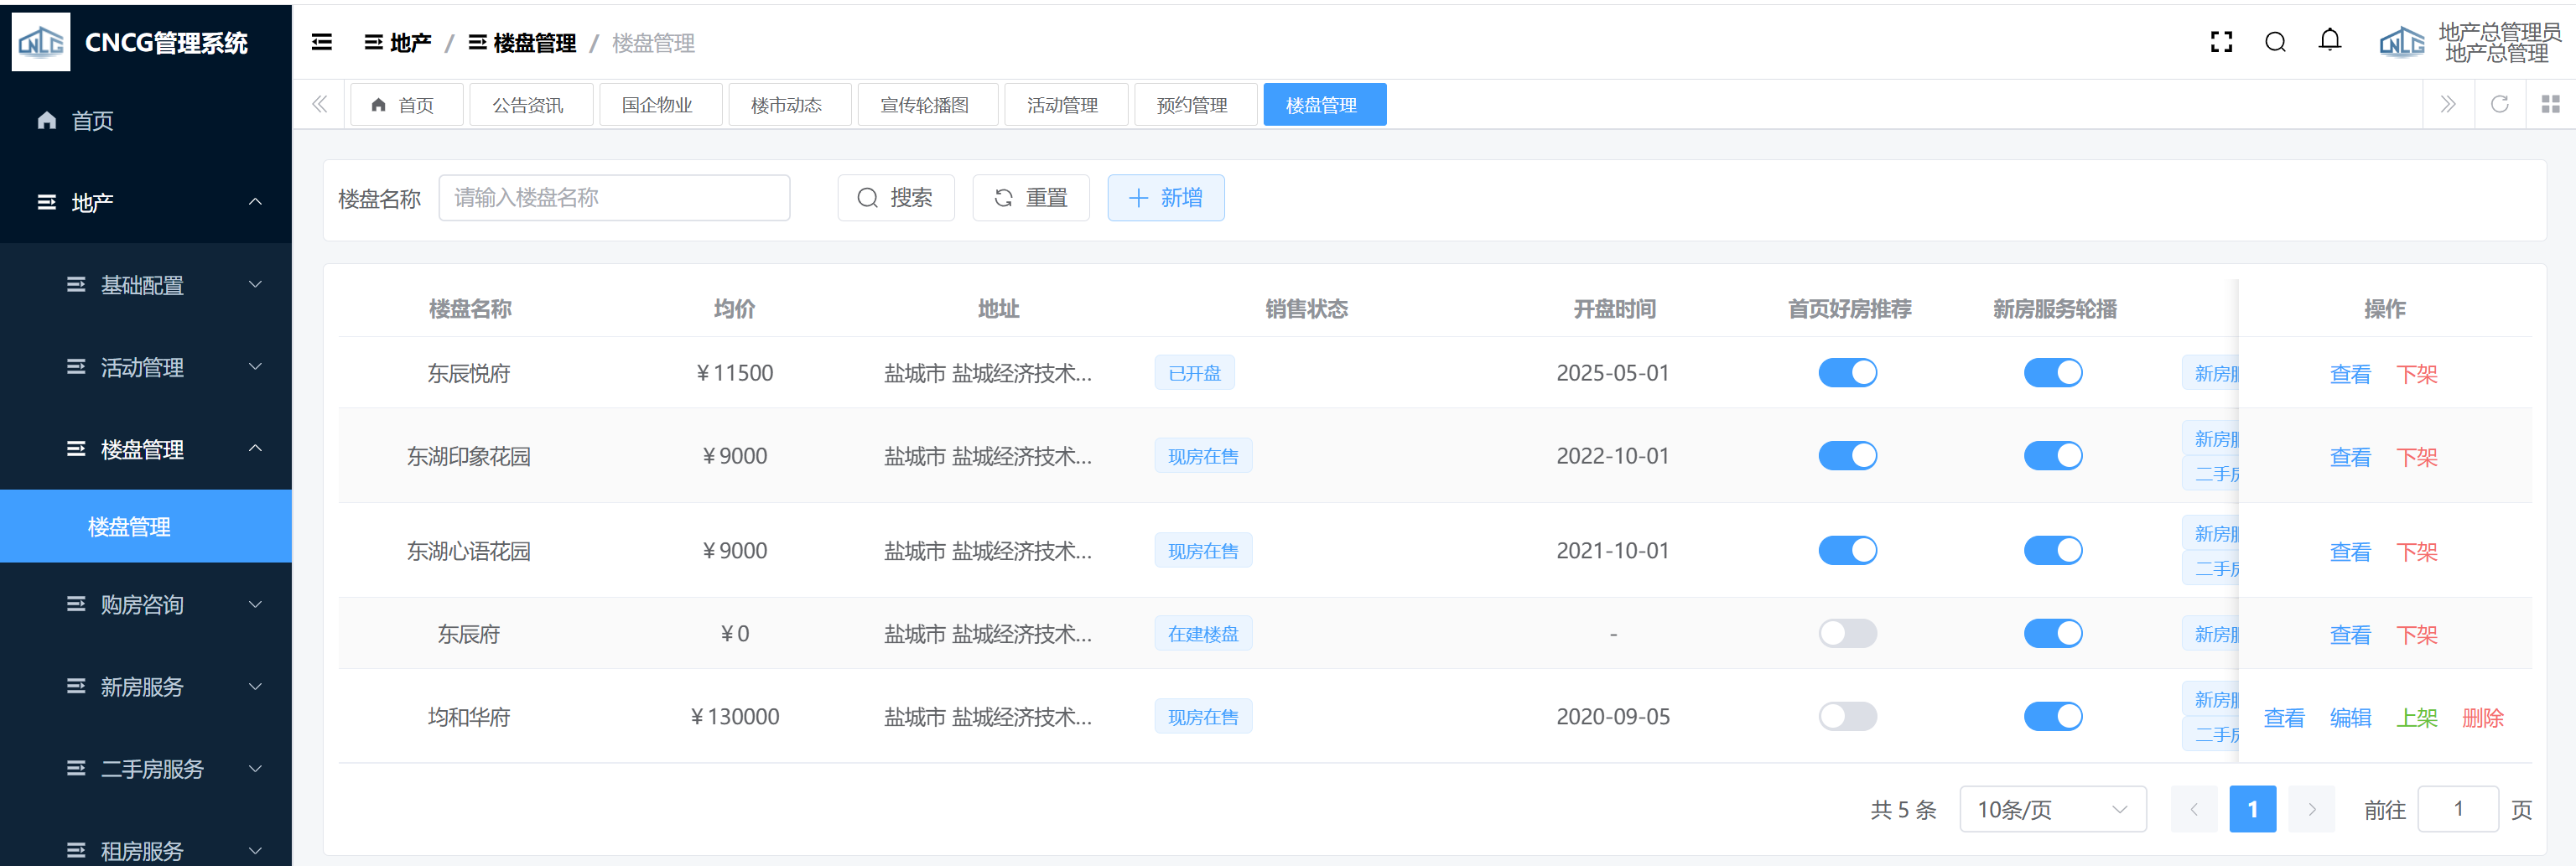Open the 10条/页 page size dropdown

pos(2052,809)
